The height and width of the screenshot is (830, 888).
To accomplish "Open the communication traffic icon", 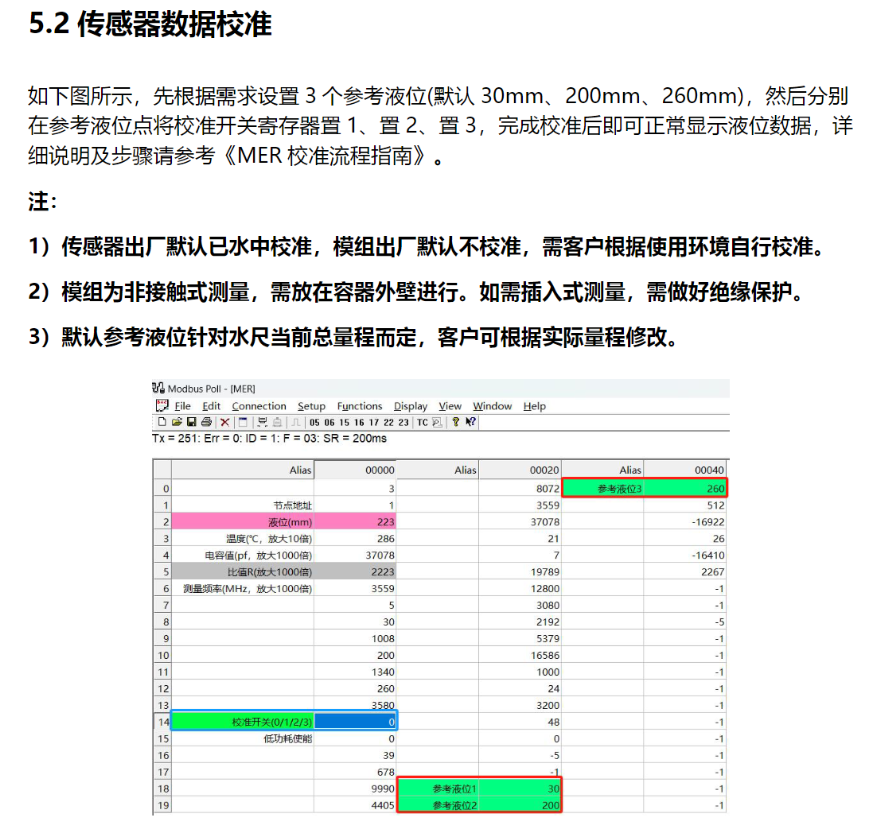I will (437, 422).
